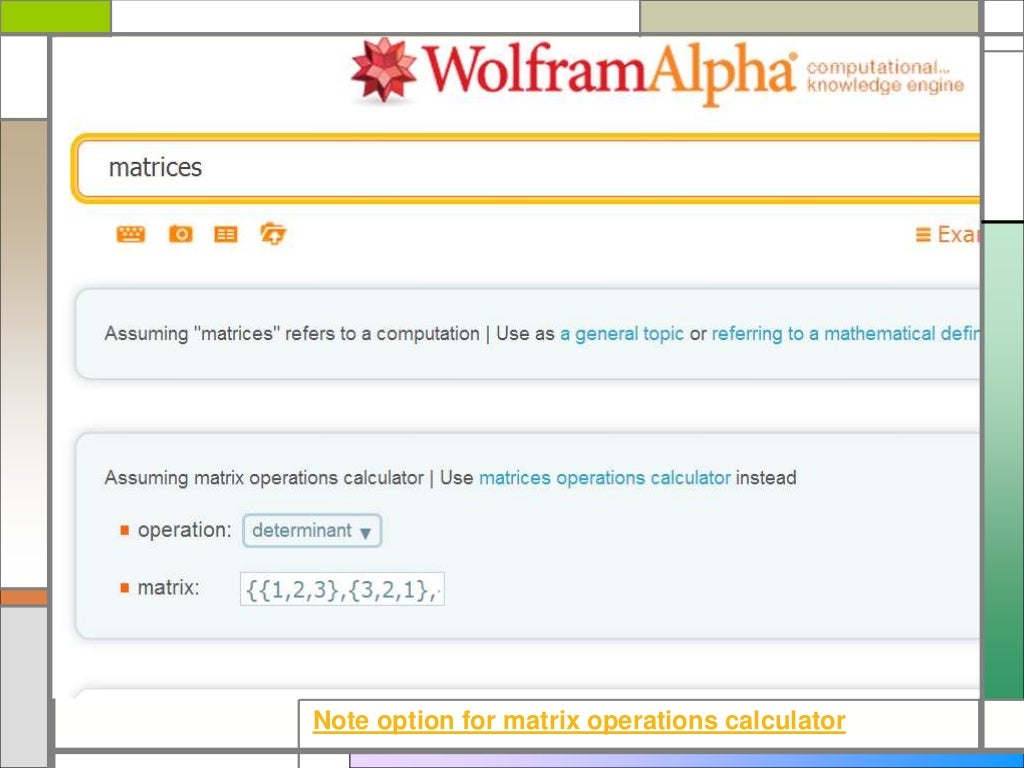The width and height of the screenshot is (1024, 768).
Task: Open "Note option for matrix operations calculator" link
Action: [x=579, y=720]
